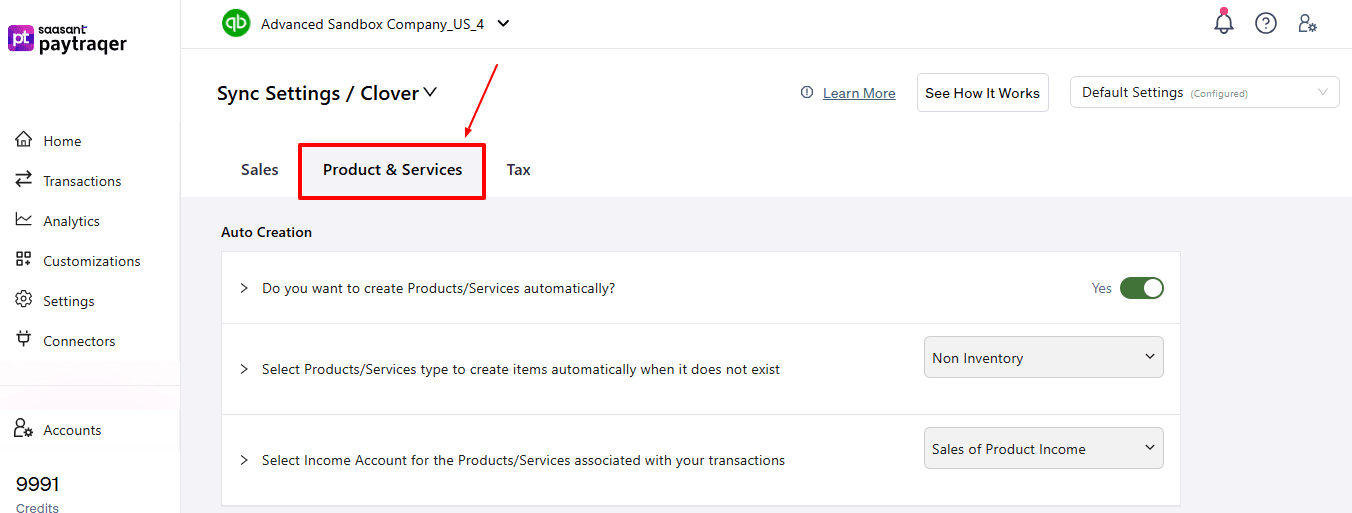Click the SaasAnt PayTraQer logo
The height and width of the screenshot is (513, 1352).
tap(67, 39)
